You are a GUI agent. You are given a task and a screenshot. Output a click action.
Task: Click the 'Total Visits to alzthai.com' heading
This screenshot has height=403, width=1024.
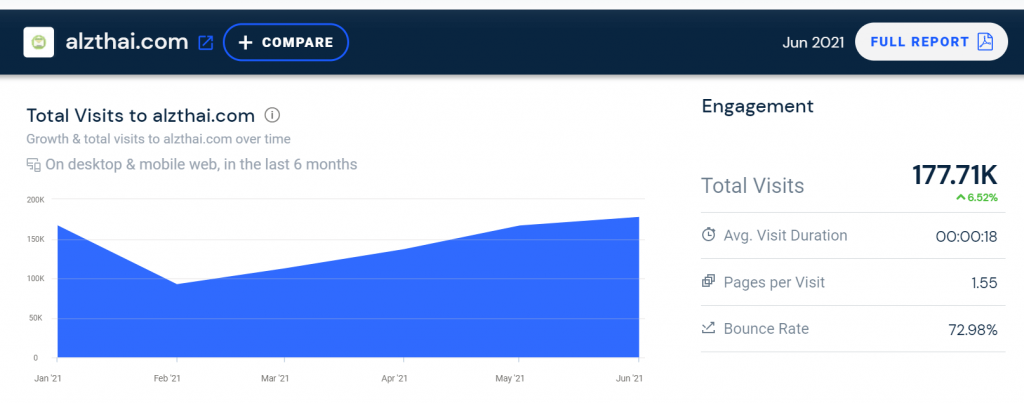[x=140, y=116]
